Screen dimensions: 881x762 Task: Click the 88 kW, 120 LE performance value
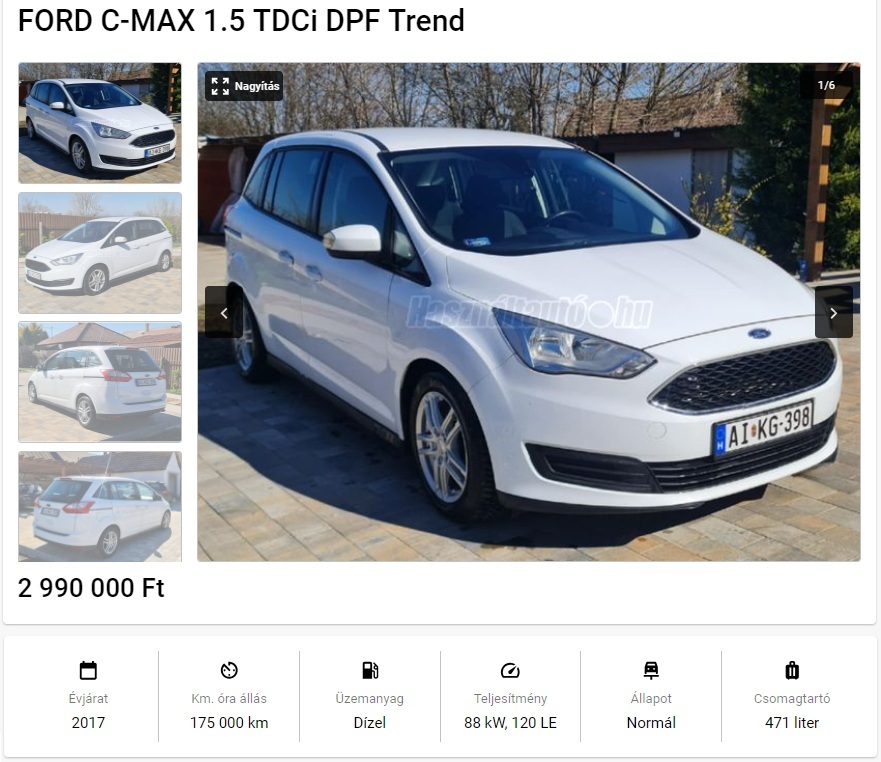(510, 723)
